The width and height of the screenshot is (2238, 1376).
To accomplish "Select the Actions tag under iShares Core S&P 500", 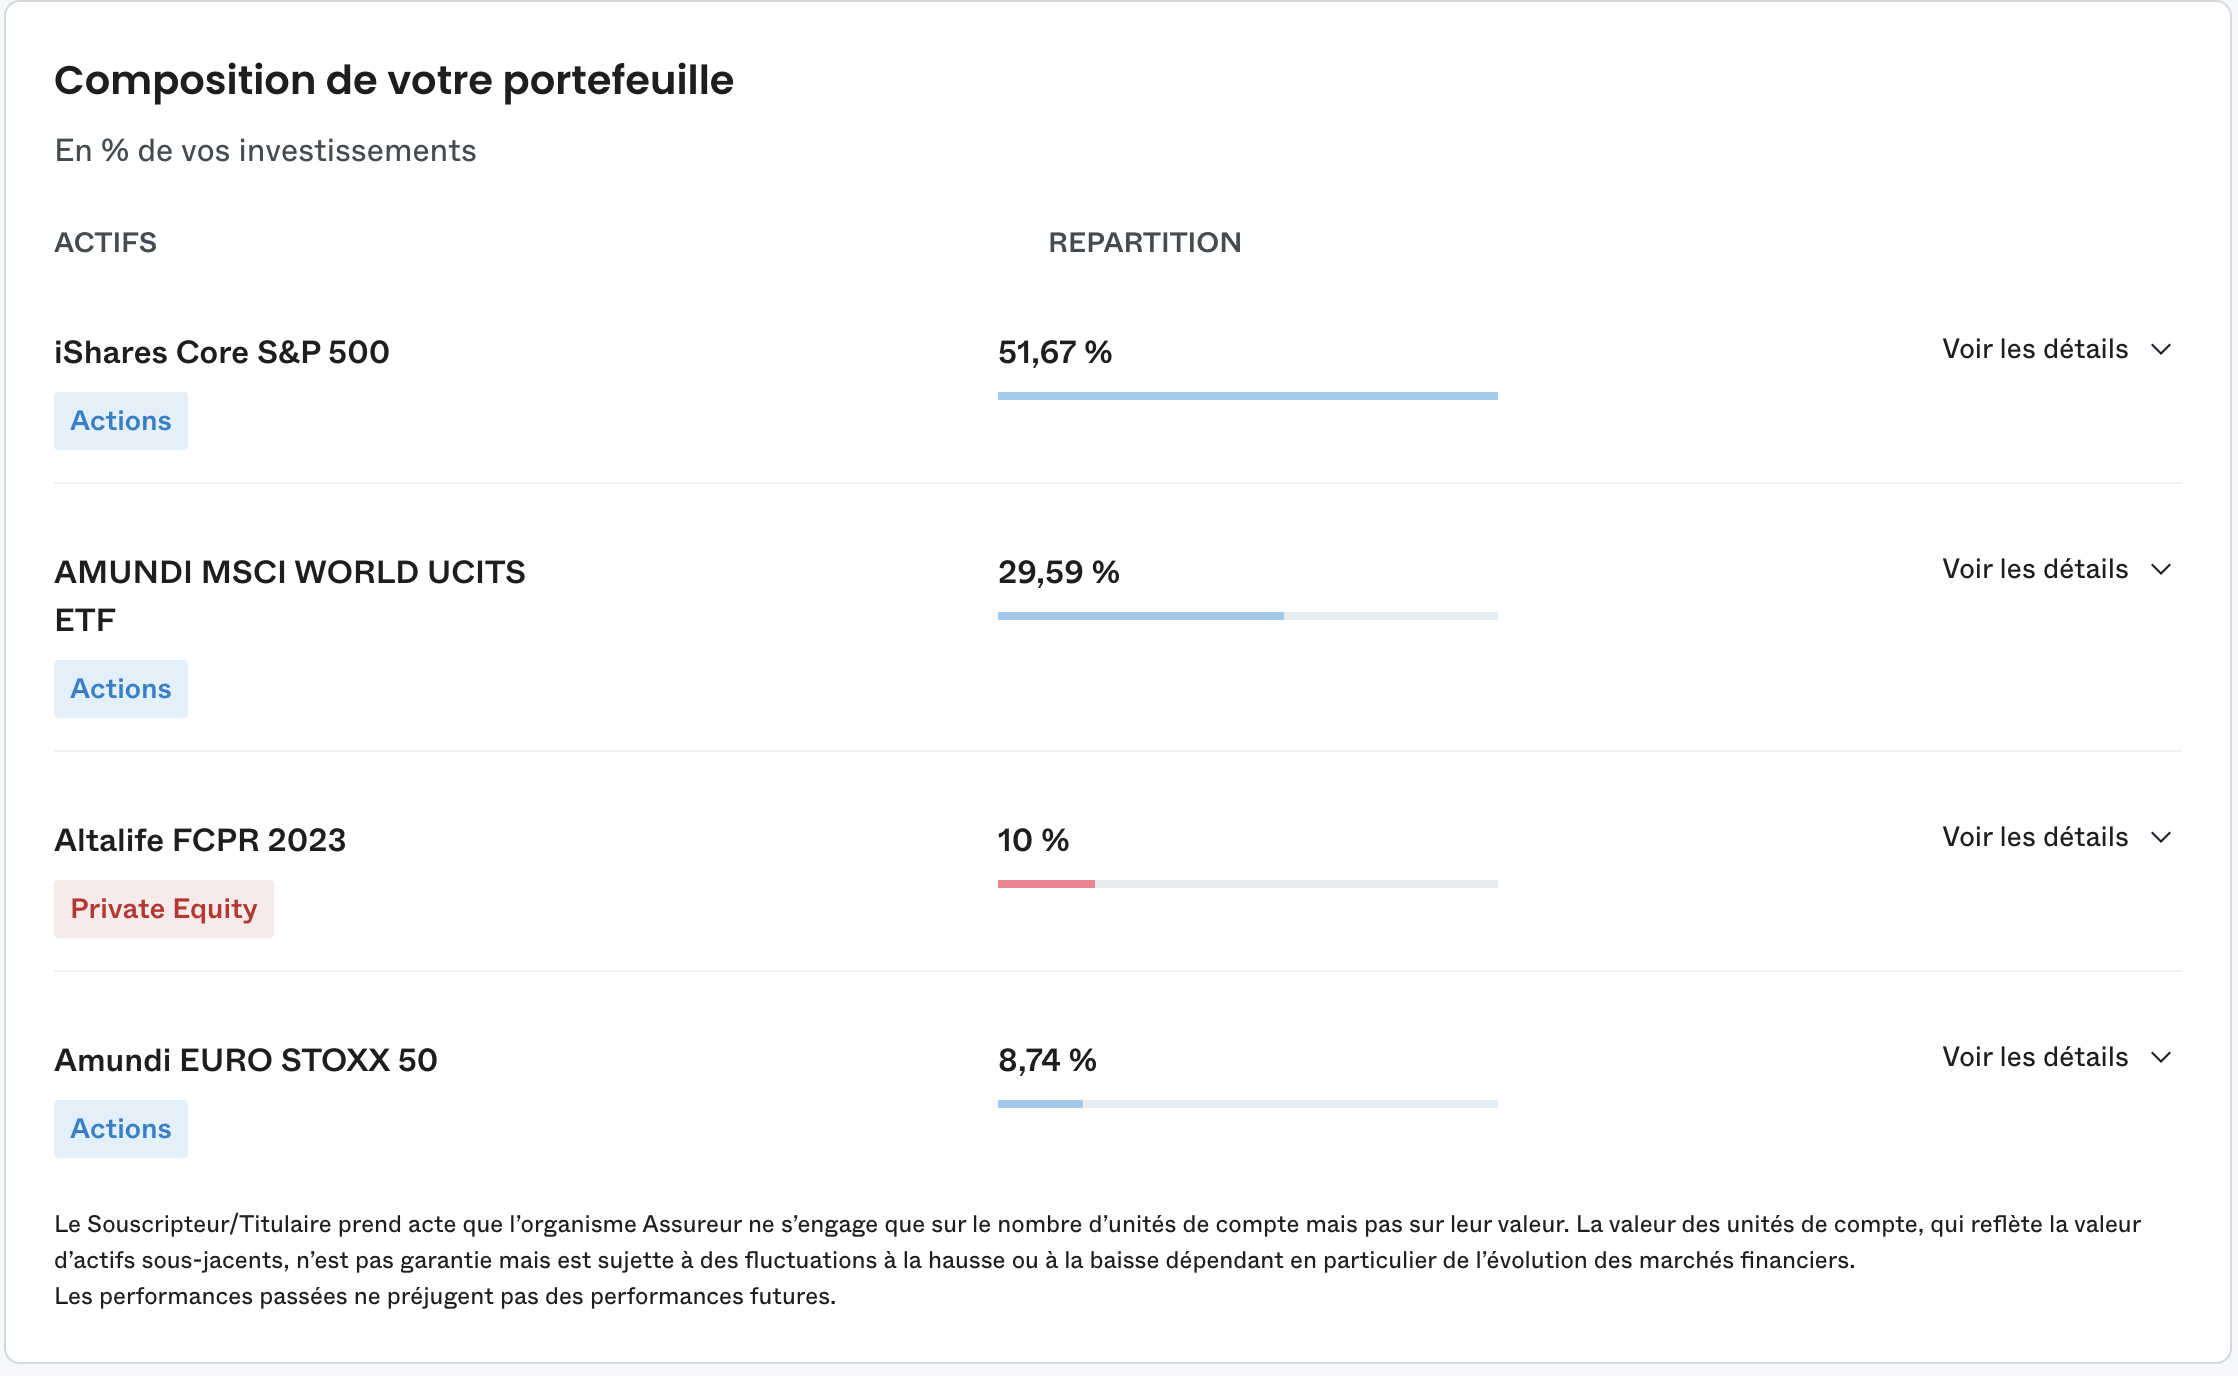I will [121, 421].
